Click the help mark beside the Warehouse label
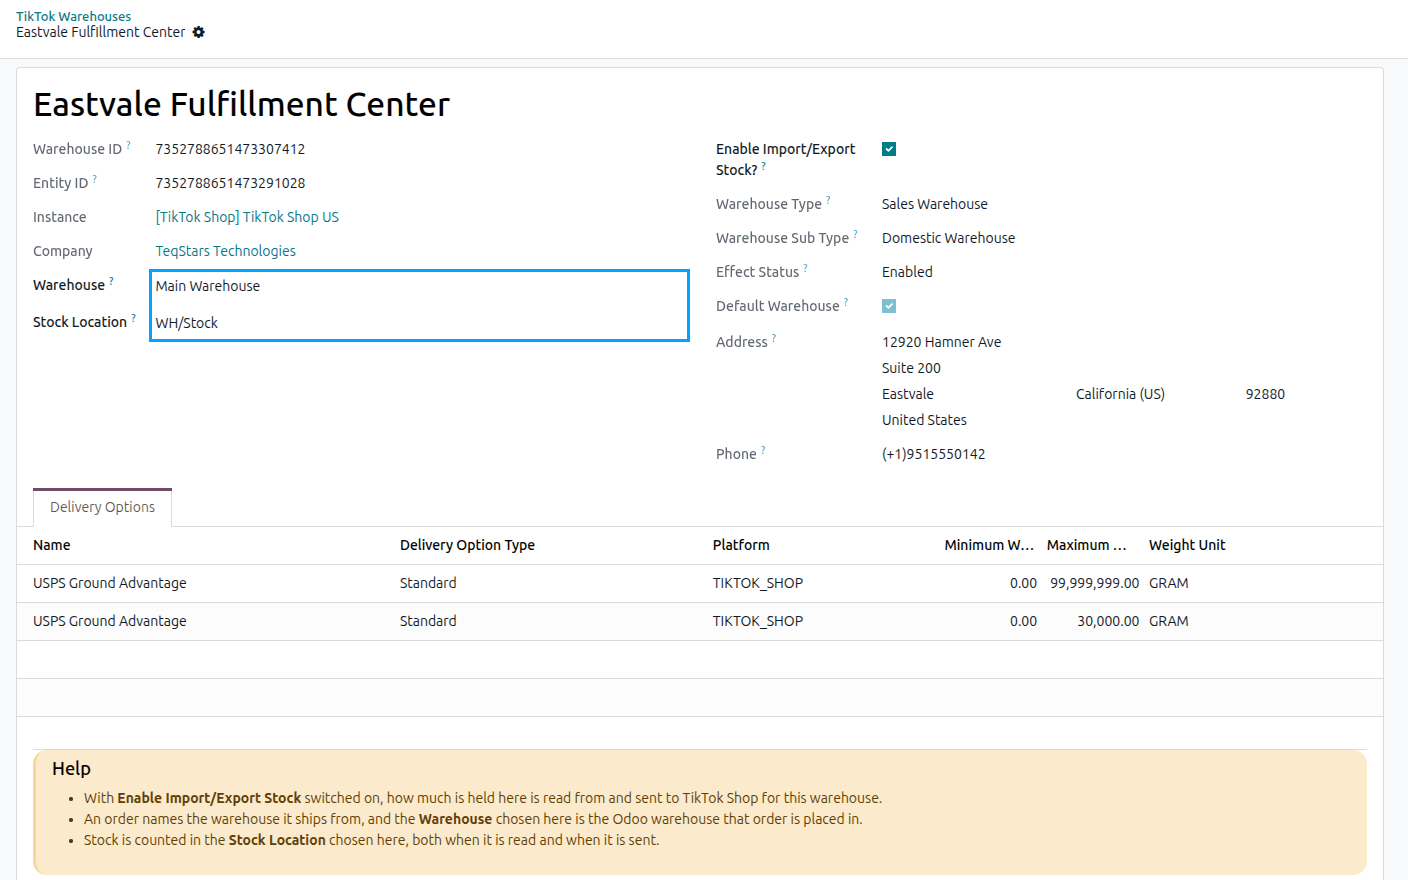 point(111,281)
